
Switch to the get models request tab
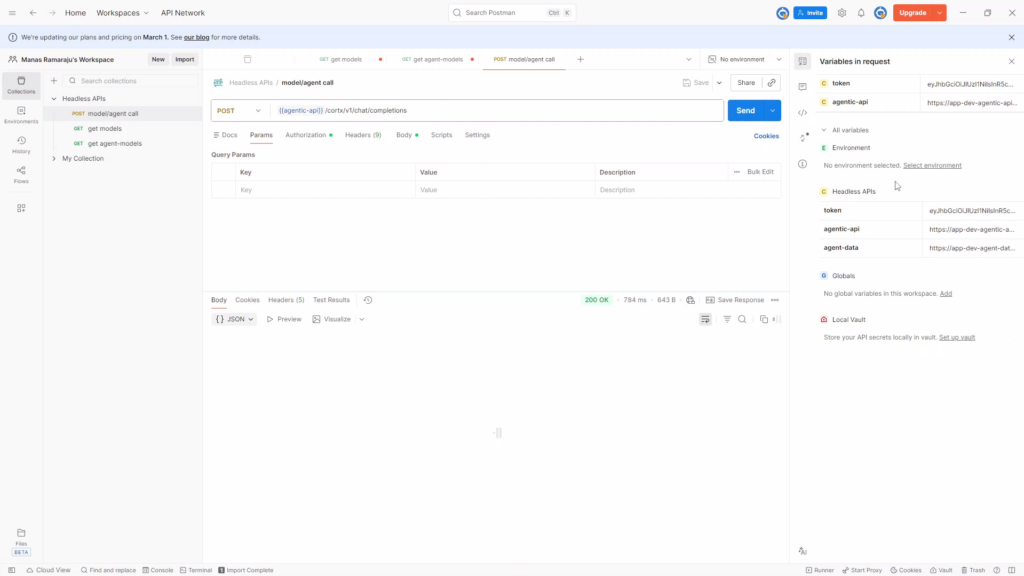(x=346, y=59)
